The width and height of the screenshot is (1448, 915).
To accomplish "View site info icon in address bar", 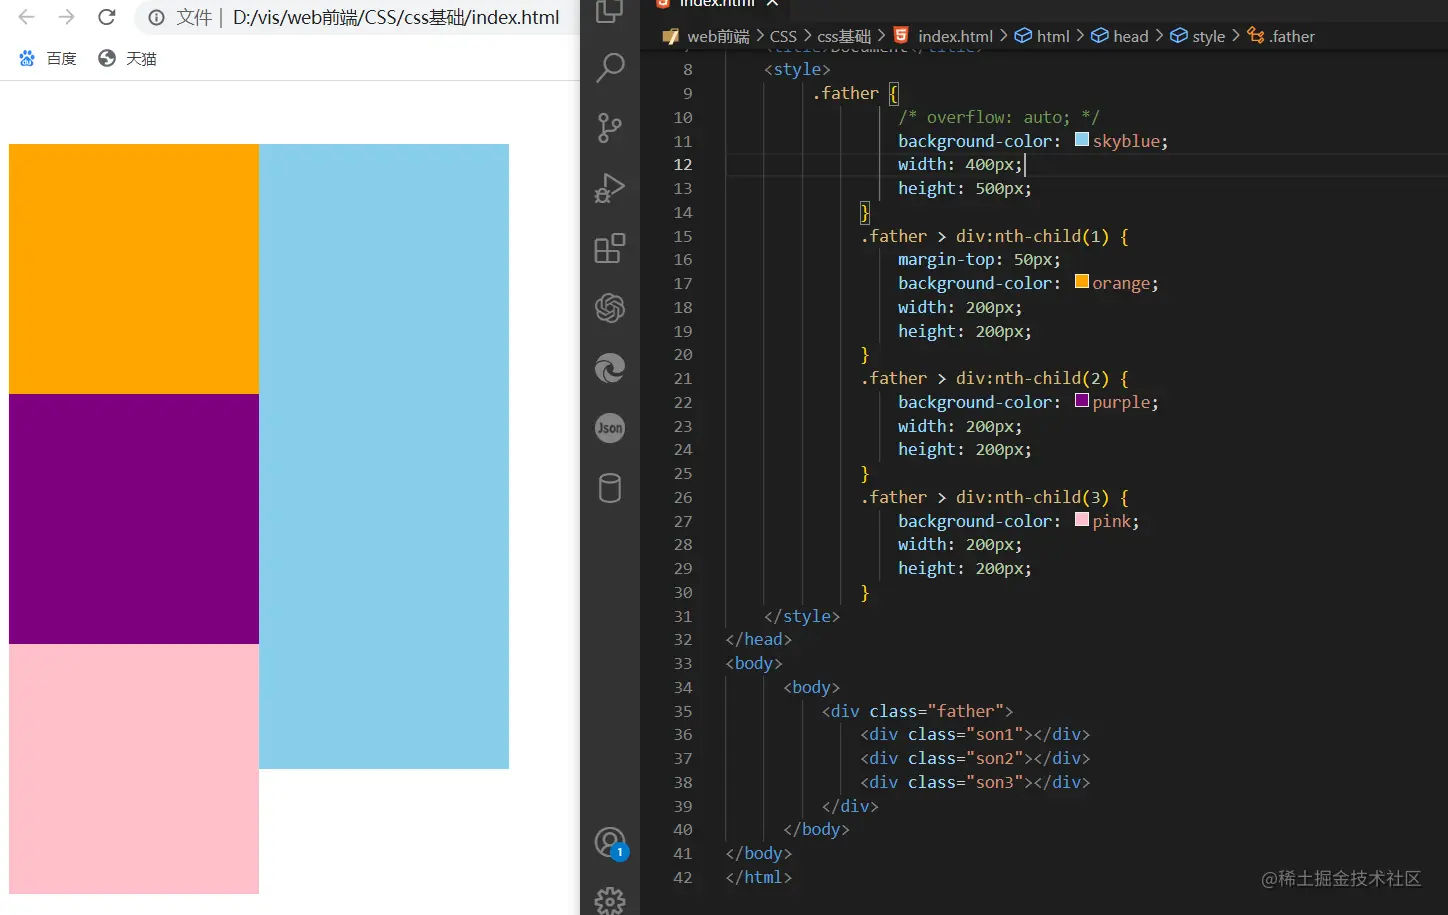I will click(156, 17).
